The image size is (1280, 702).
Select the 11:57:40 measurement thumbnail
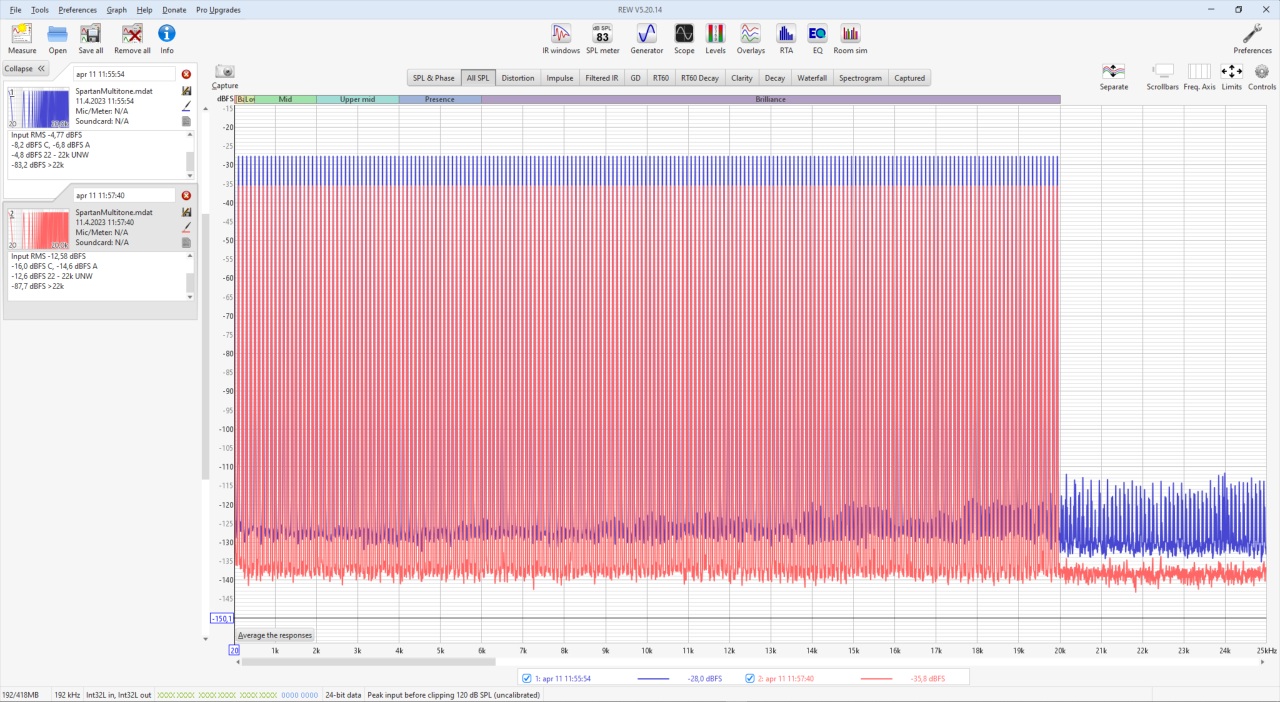tap(39, 229)
